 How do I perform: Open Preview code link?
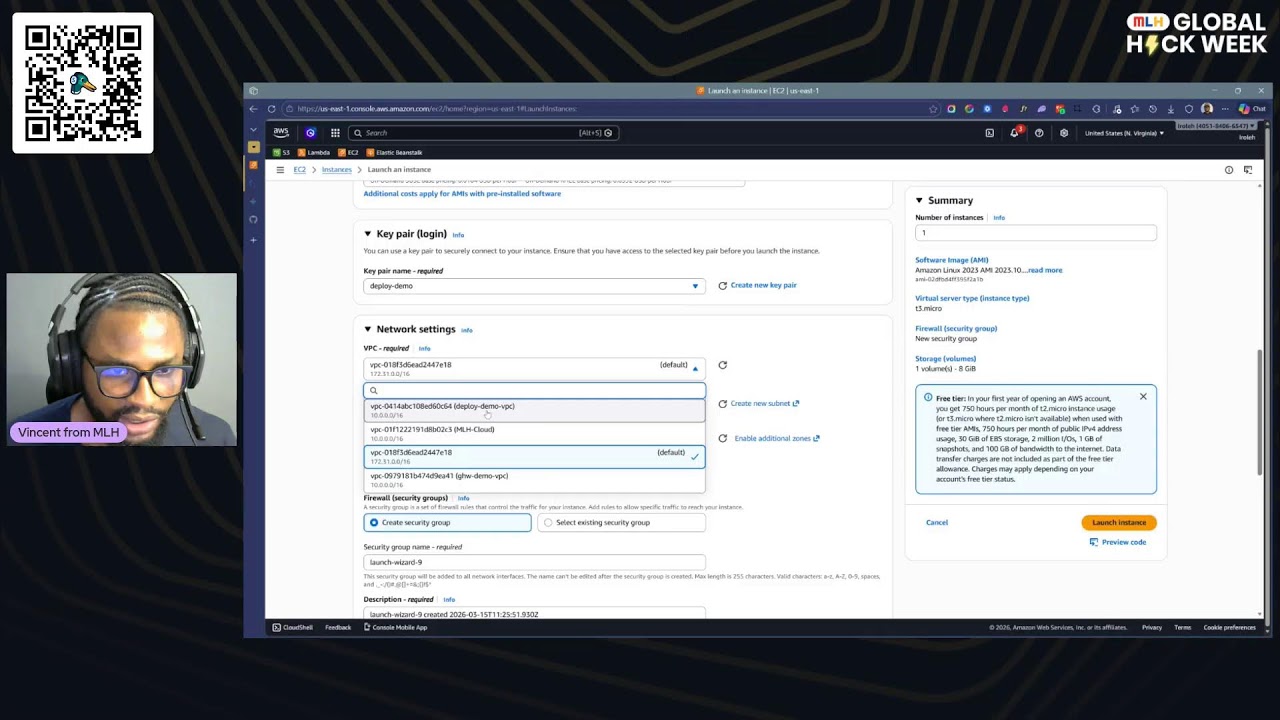point(1118,543)
